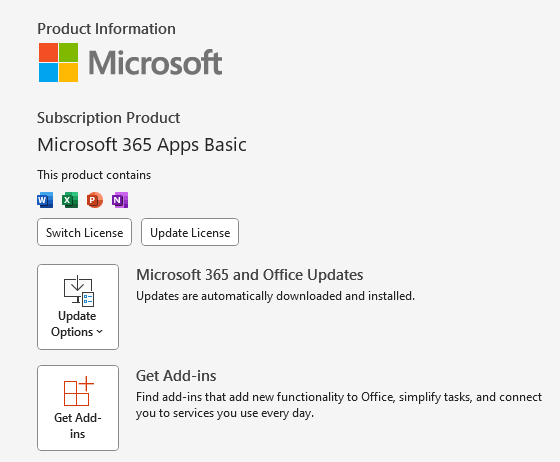Click the Switch License button

[84, 232]
